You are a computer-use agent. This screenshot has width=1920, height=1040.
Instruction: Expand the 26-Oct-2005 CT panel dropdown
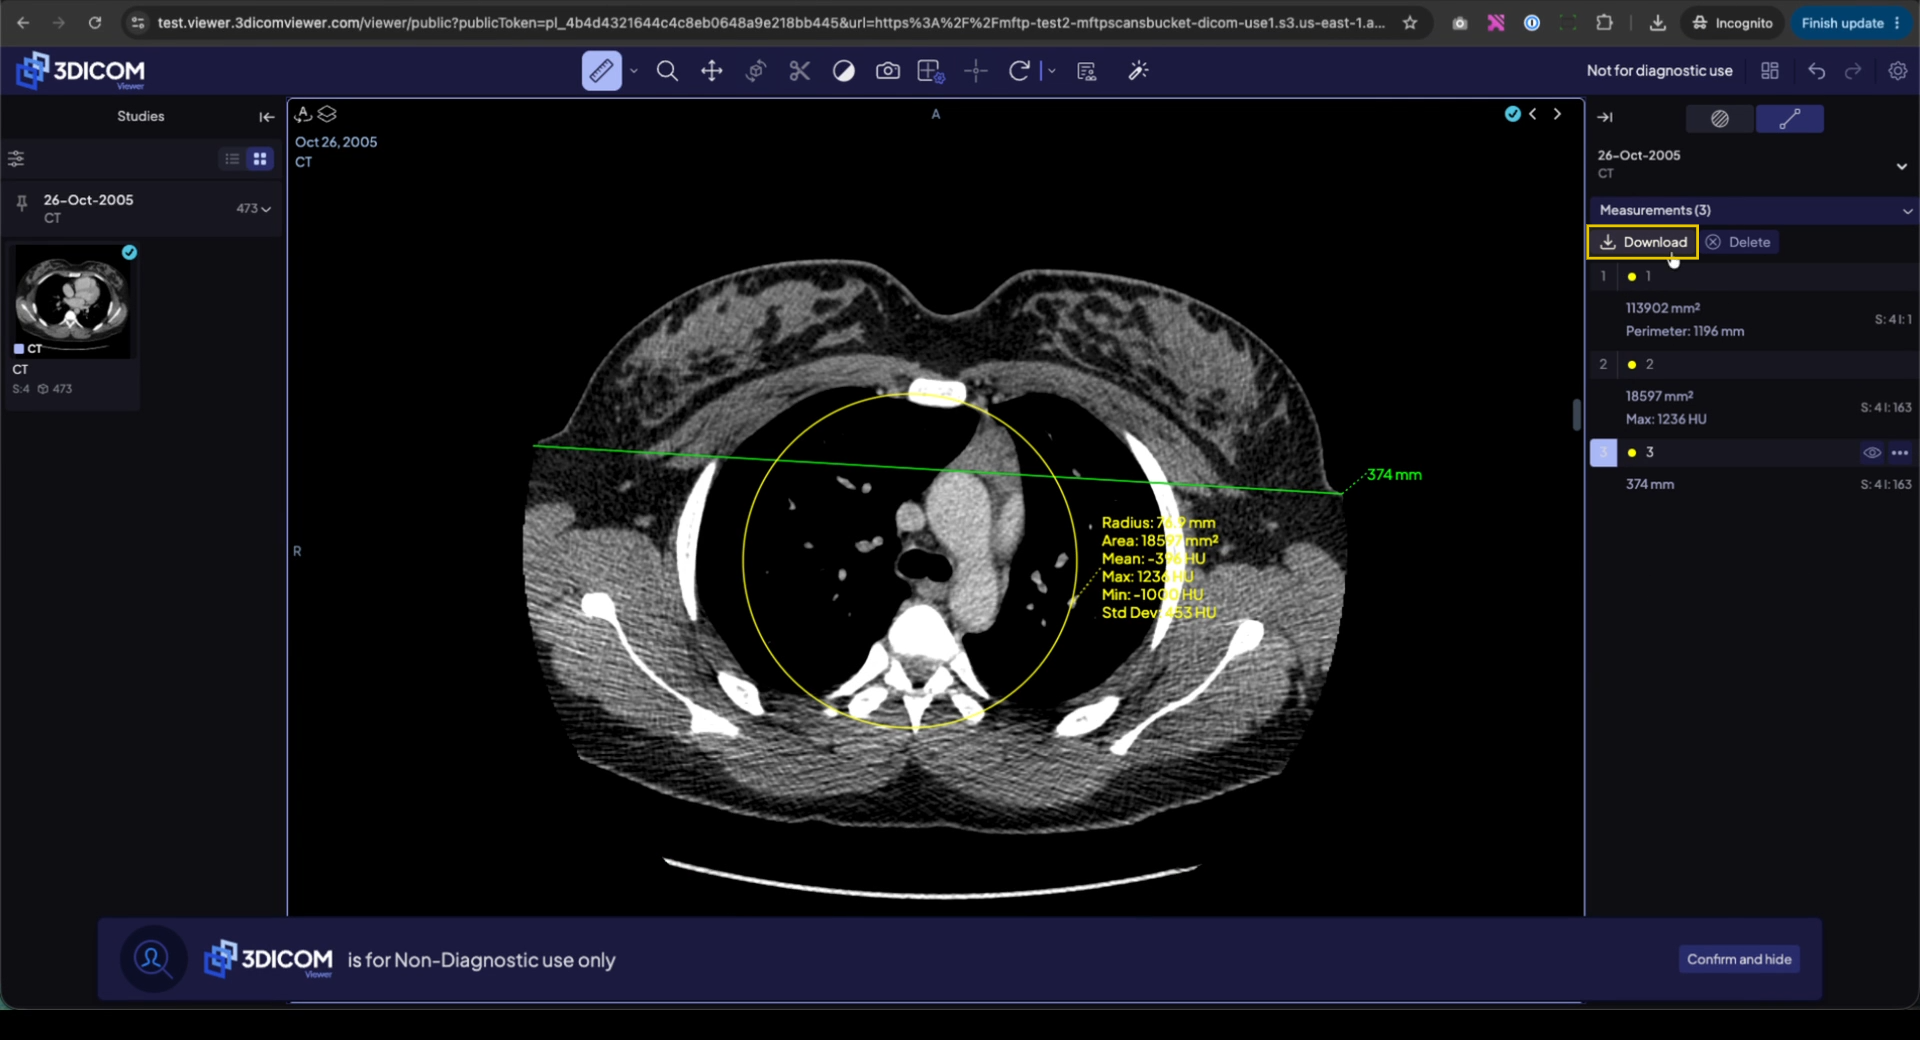[1901, 166]
